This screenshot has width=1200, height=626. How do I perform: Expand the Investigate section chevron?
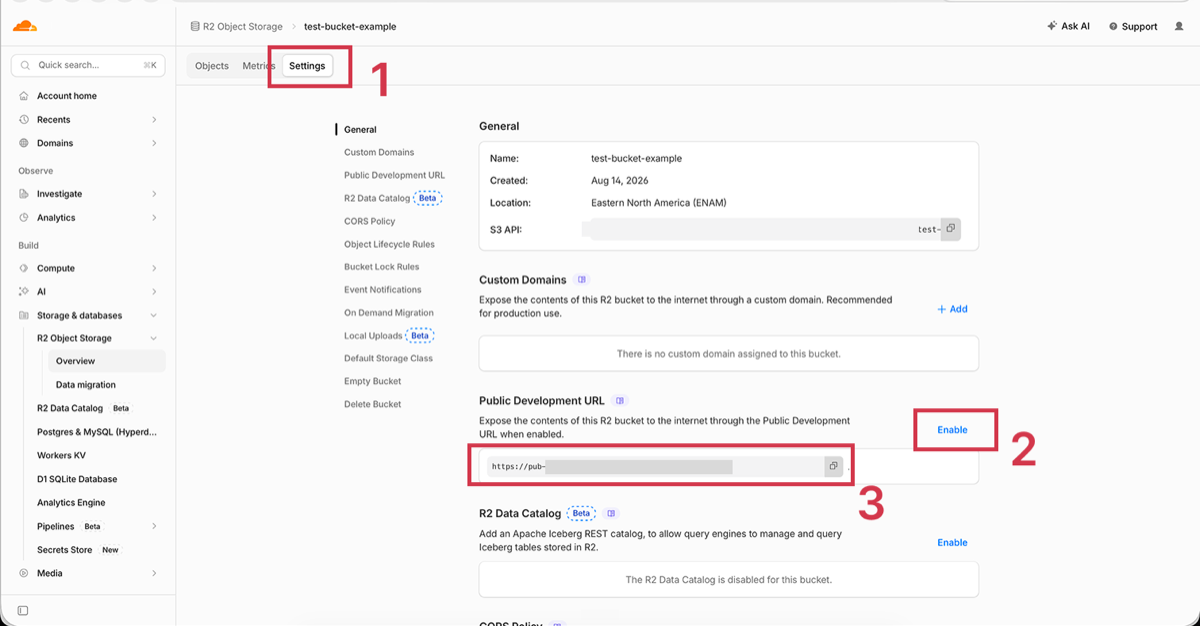coord(154,194)
